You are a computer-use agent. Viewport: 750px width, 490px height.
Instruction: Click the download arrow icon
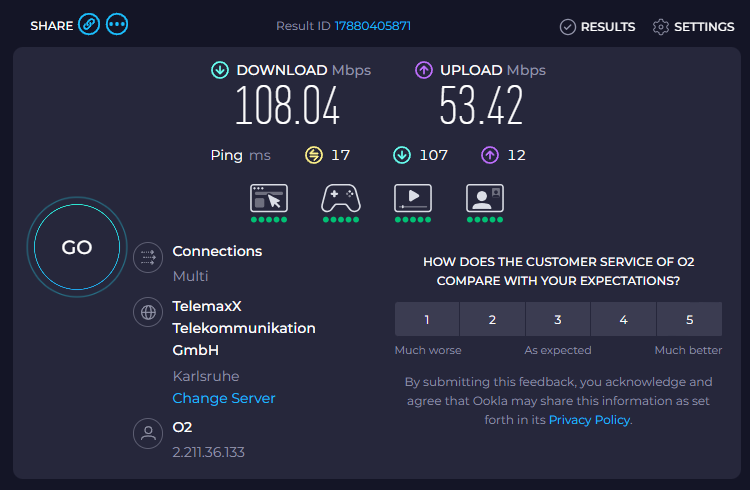click(x=220, y=70)
